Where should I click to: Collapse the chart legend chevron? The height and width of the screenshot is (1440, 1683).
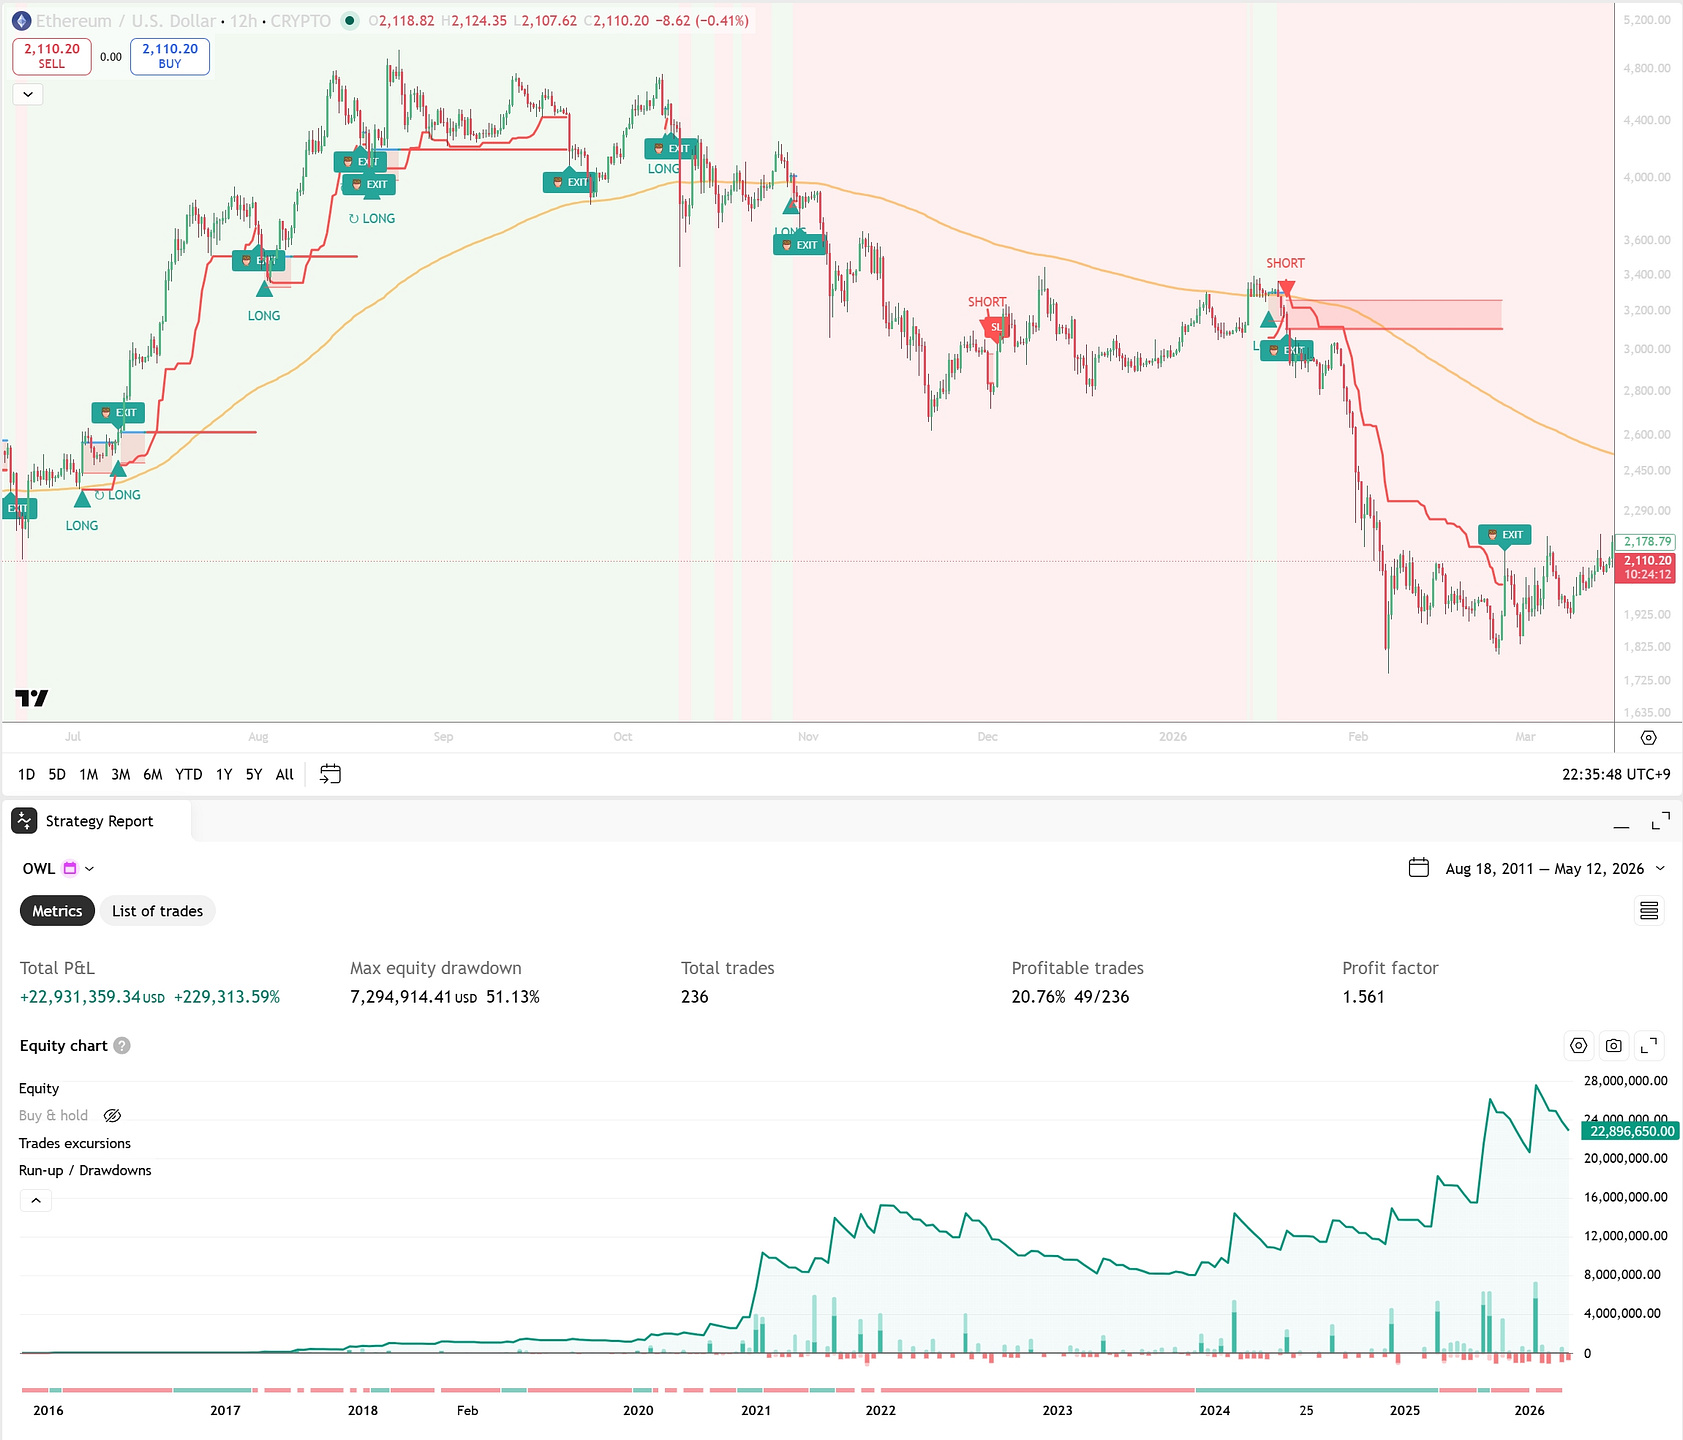[28, 95]
